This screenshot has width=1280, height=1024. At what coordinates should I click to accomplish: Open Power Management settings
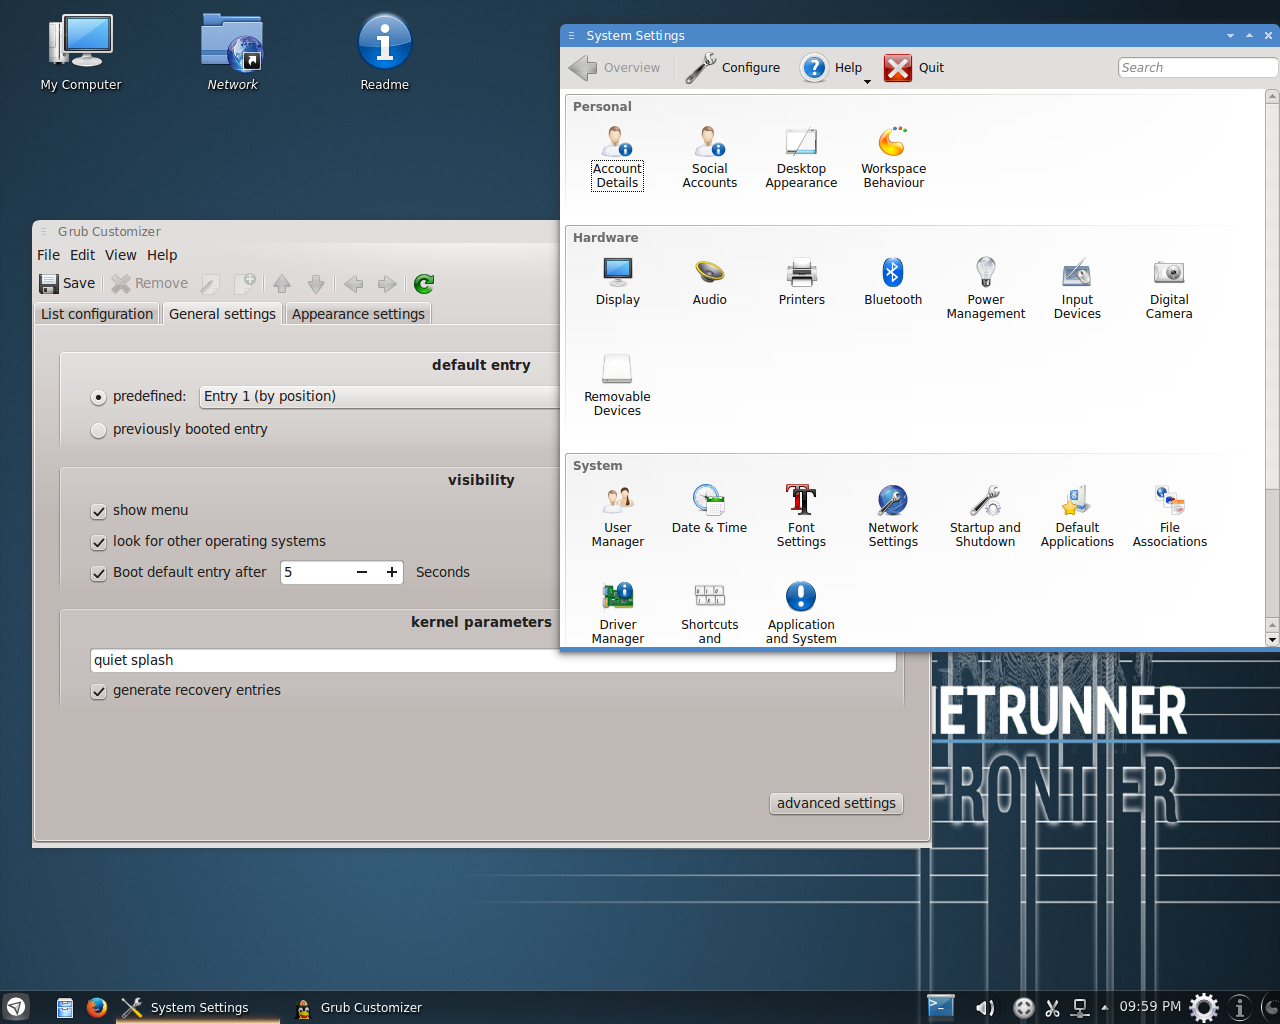(985, 289)
